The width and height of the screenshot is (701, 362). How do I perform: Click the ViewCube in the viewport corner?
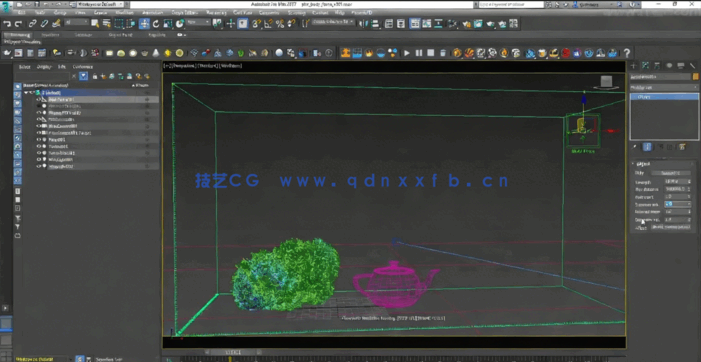tap(606, 82)
